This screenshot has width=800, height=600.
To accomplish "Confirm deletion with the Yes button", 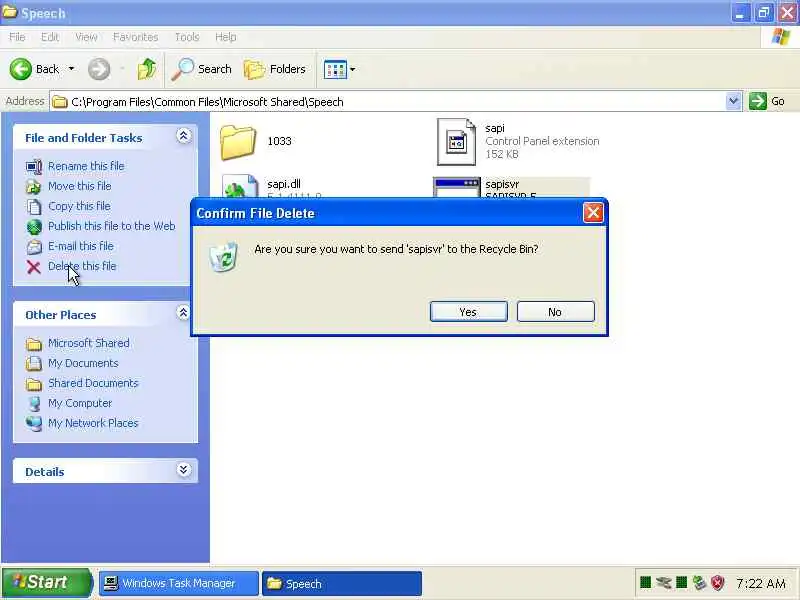I will point(468,311).
